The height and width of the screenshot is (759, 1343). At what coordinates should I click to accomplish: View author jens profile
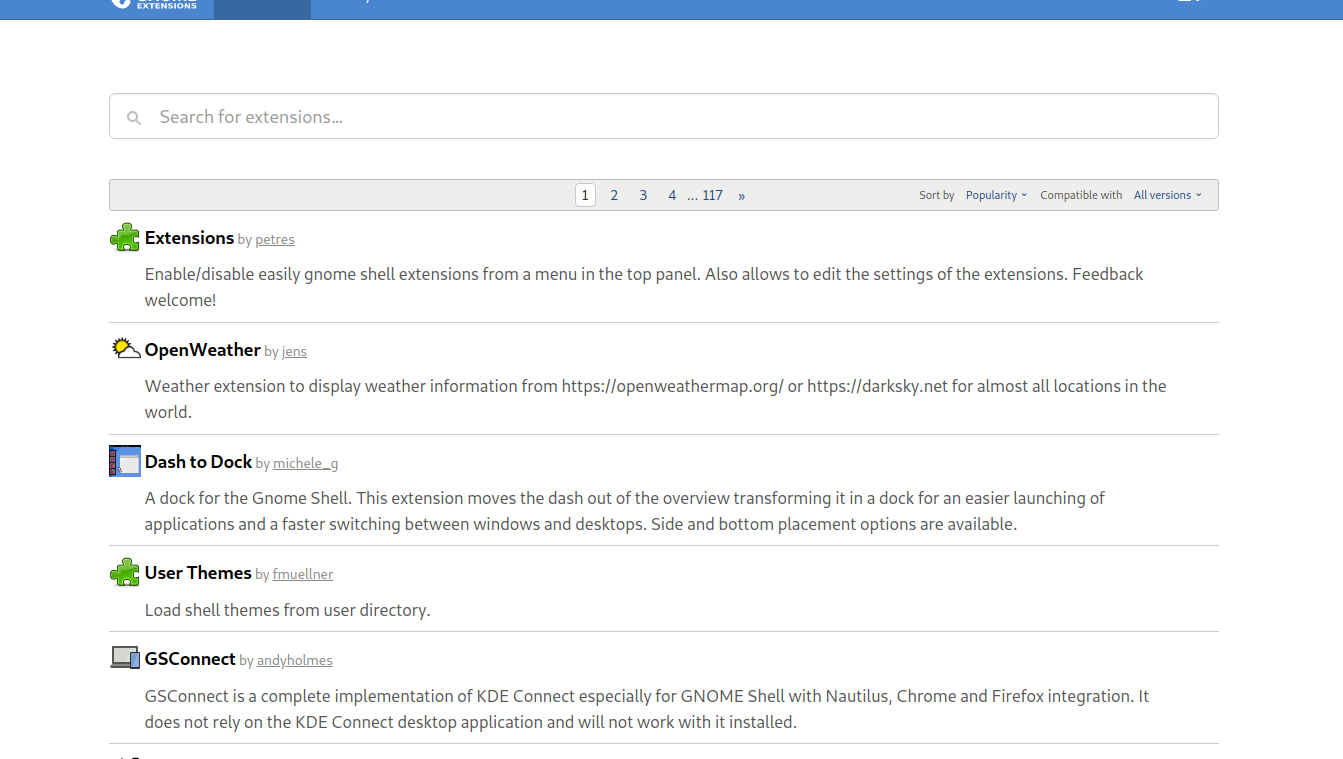pos(294,351)
